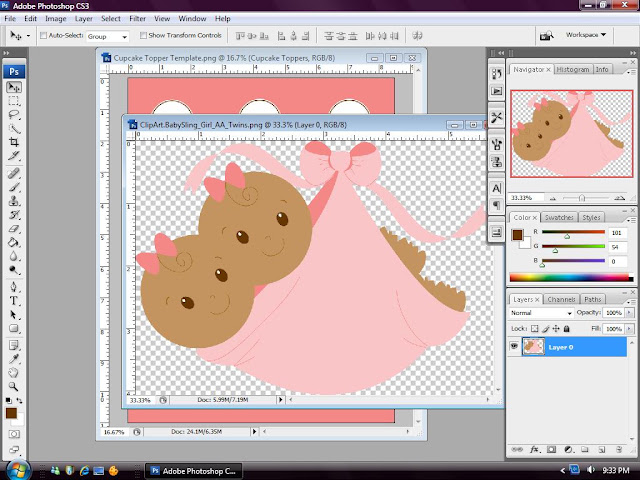Select the Pen tool

[x=14, y=287]
